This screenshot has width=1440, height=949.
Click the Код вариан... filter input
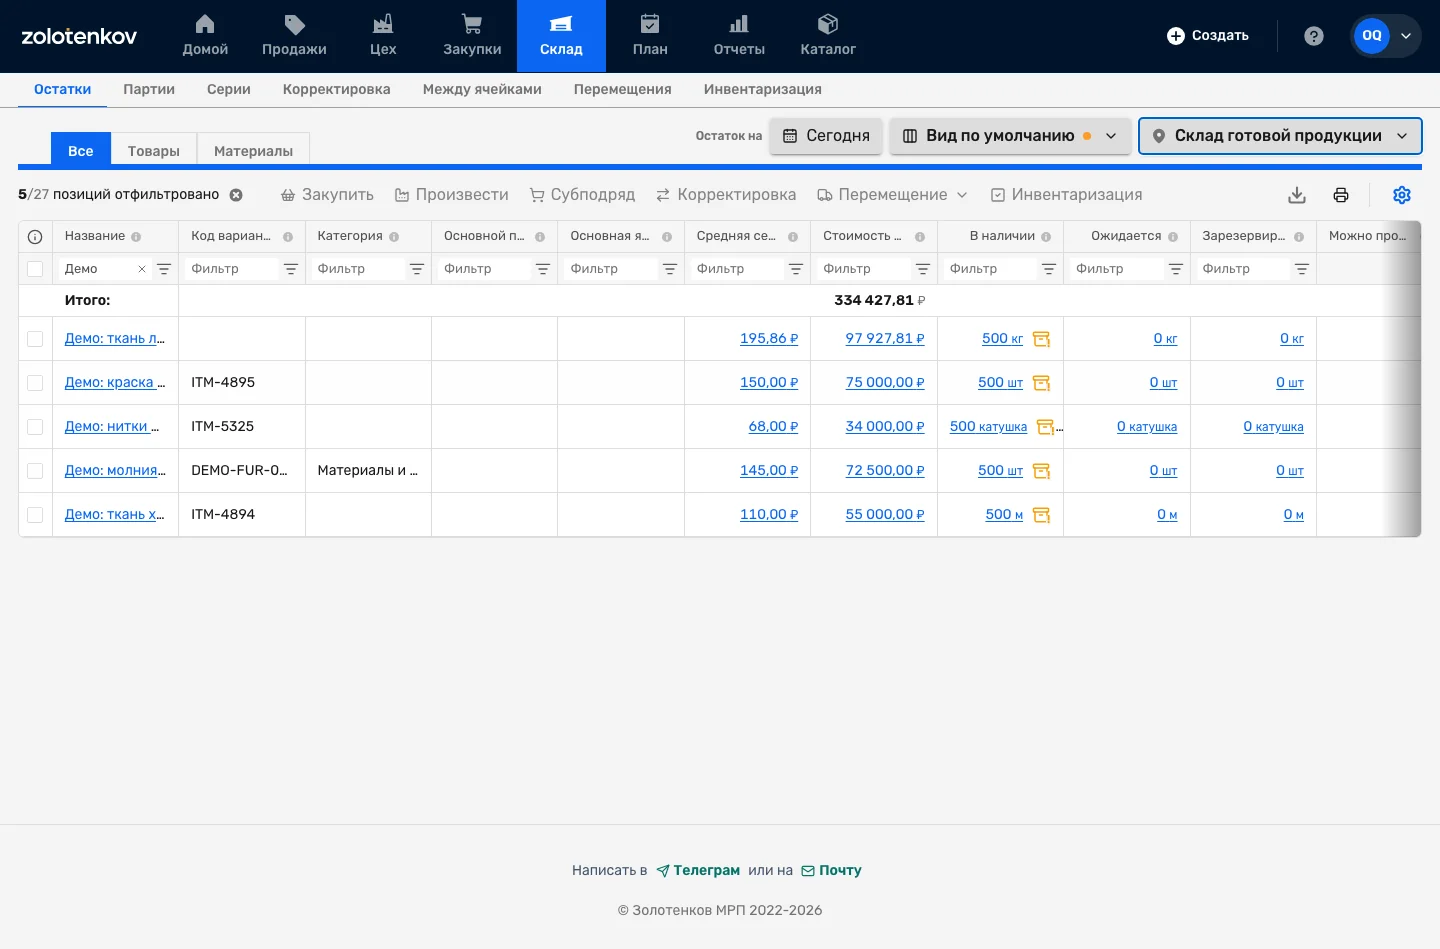[x=231, y=269]
